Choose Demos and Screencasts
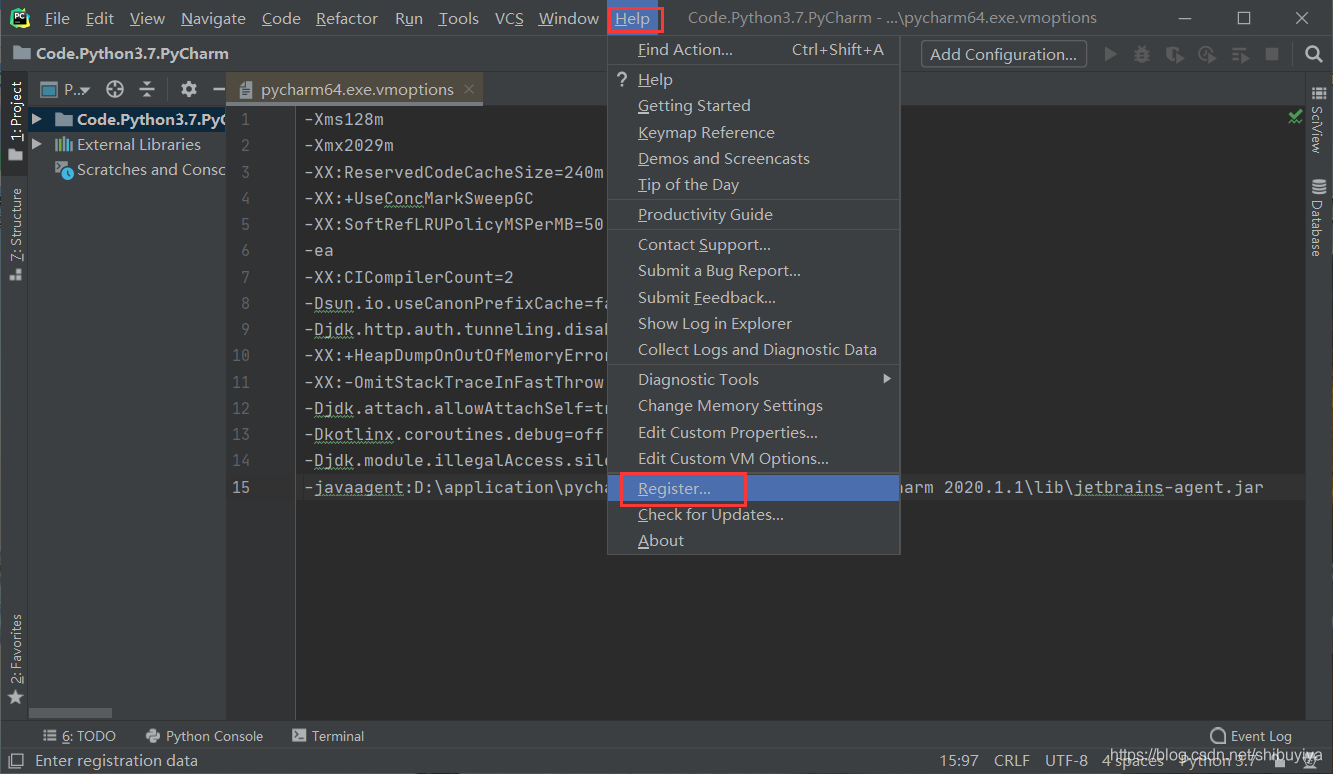The image size is (1333, 774). pos(754,159)
